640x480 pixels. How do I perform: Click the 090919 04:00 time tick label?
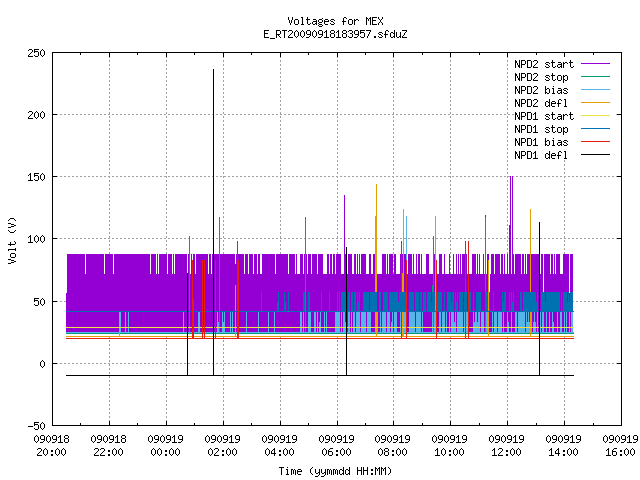tap(279, 446)
